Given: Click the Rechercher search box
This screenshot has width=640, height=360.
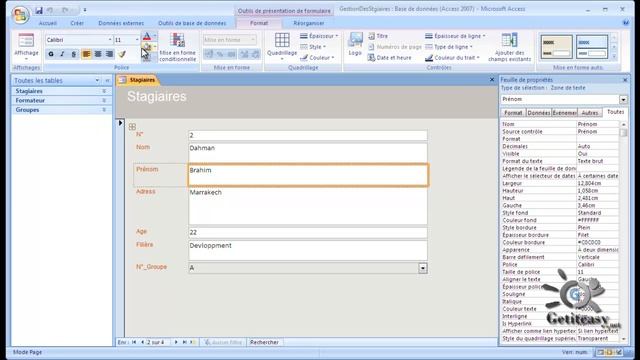Looking at the screenshot, I should 264,342.
